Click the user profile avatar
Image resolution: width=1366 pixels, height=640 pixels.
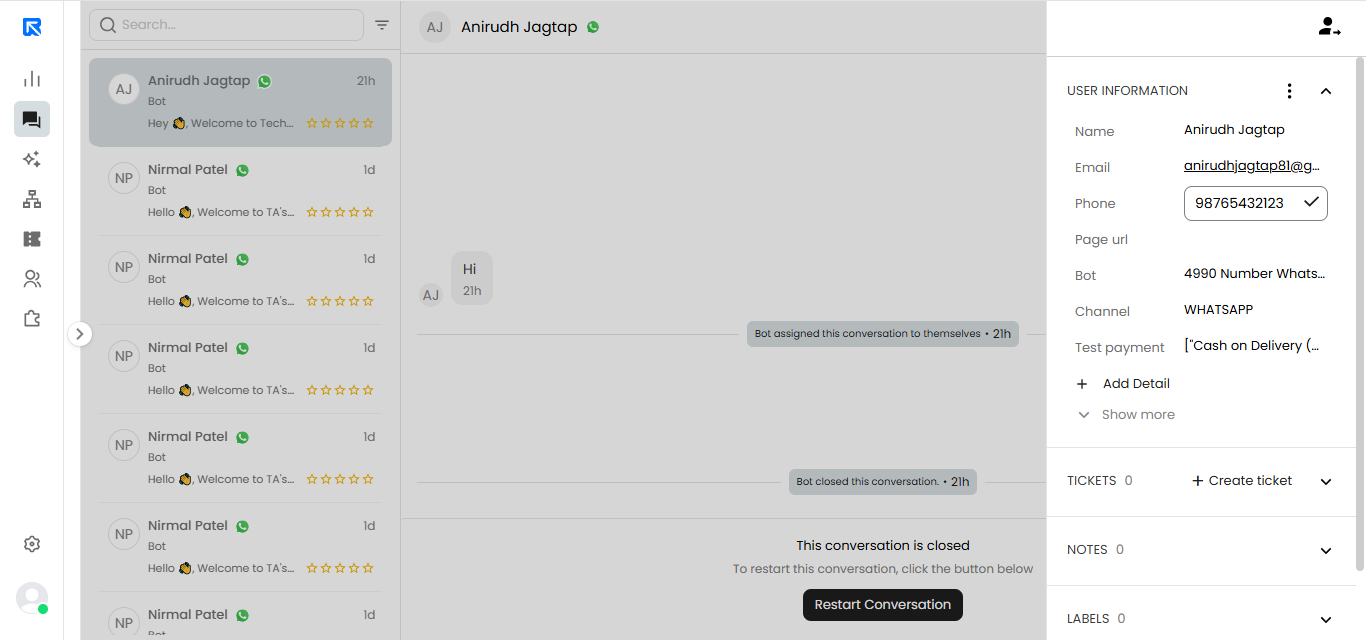point(32,598)
